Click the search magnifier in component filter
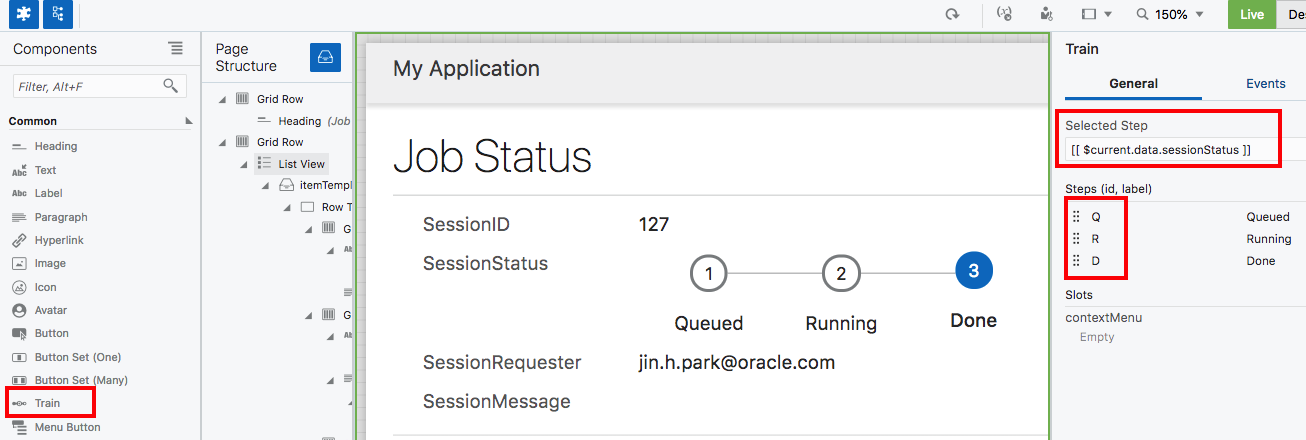Viewport: 1306px width, 440px height. coord(171,86)
